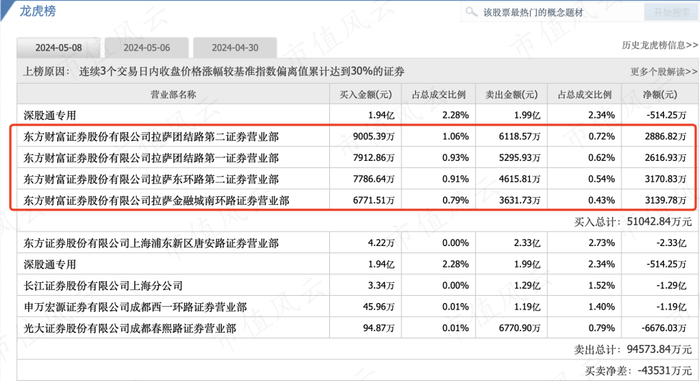The height and width of the screenshot is (381, 700).
Task: Click the 营业部名称 column header
Action: [x=173, y=94]
